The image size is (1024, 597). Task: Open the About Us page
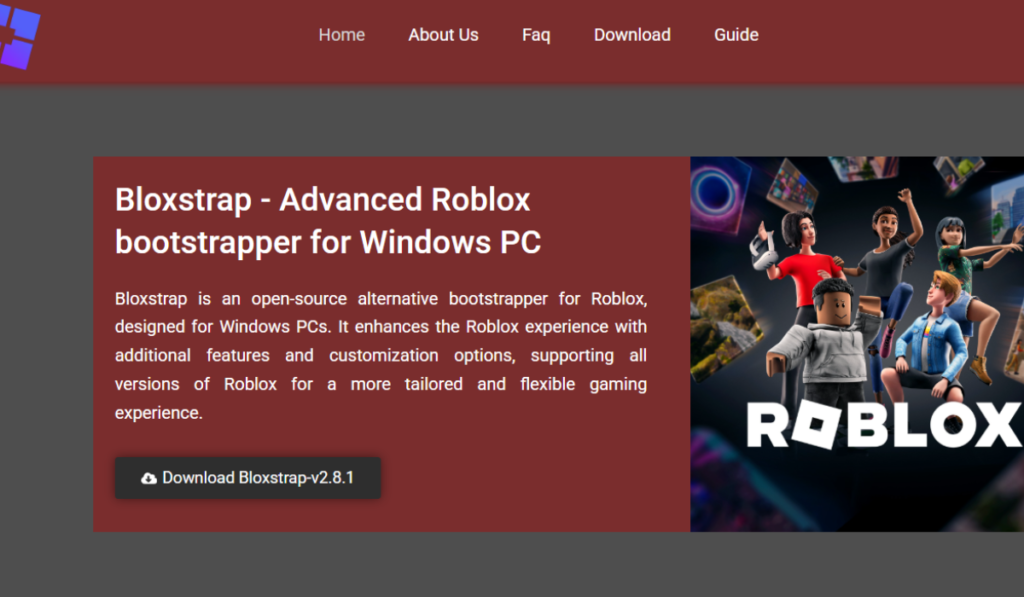[443, 35]
